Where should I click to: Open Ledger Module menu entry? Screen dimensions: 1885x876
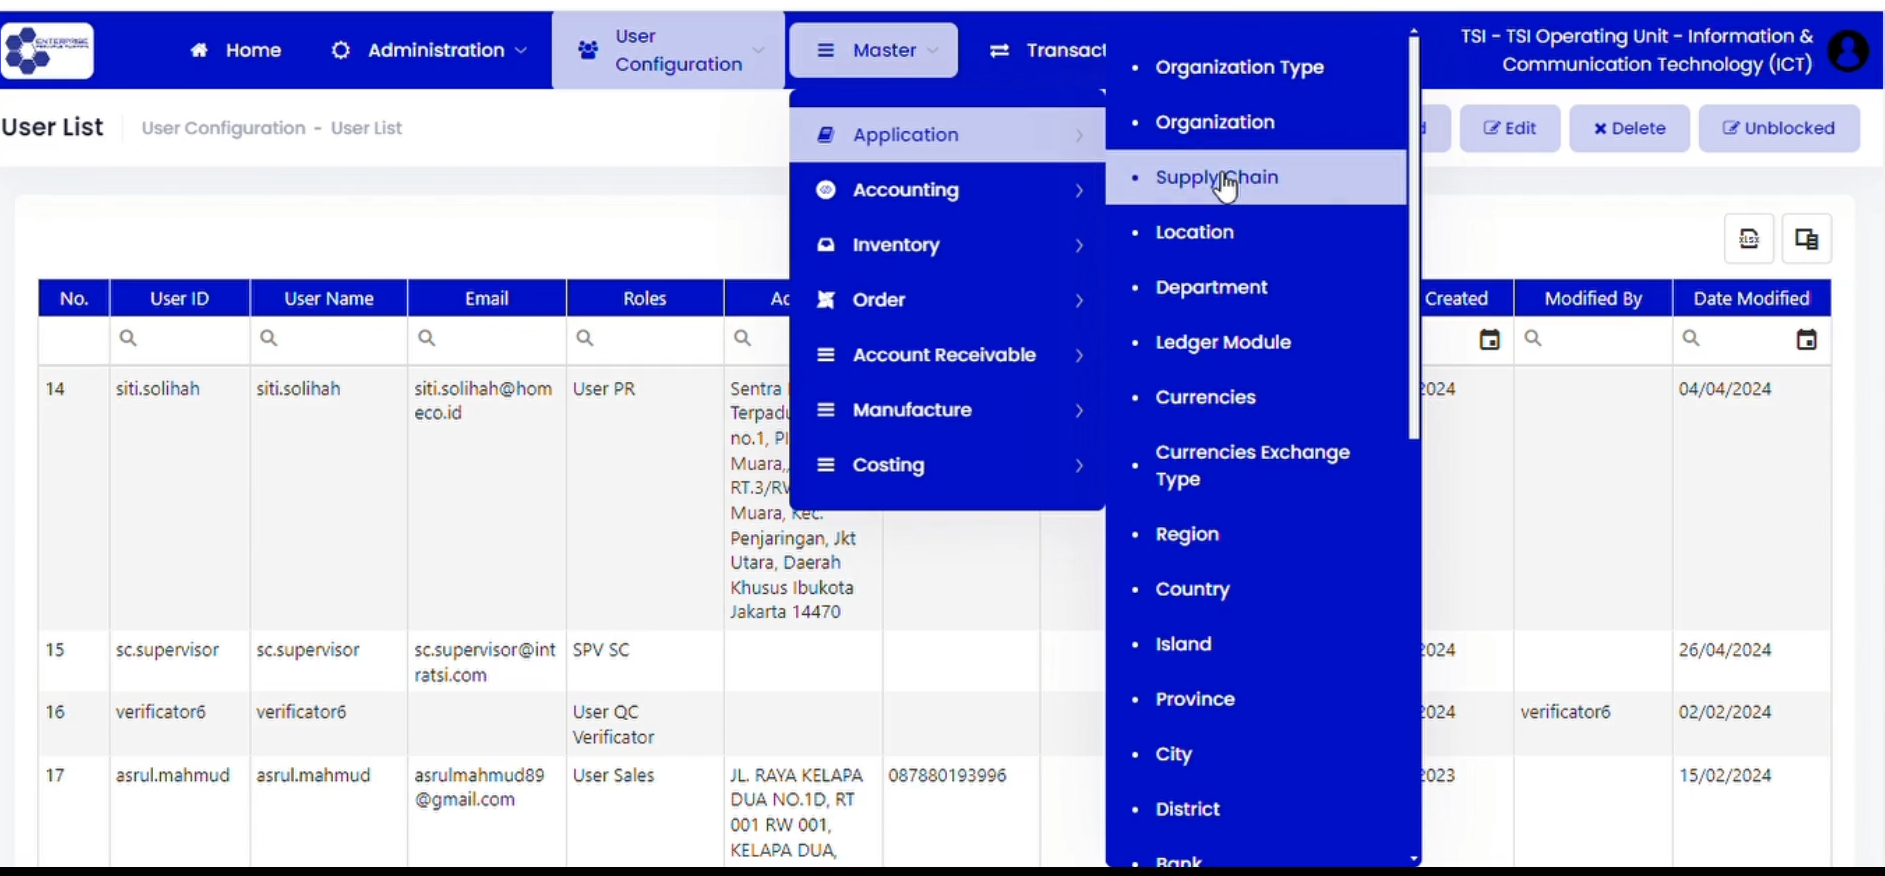[x=1223, y=342]
